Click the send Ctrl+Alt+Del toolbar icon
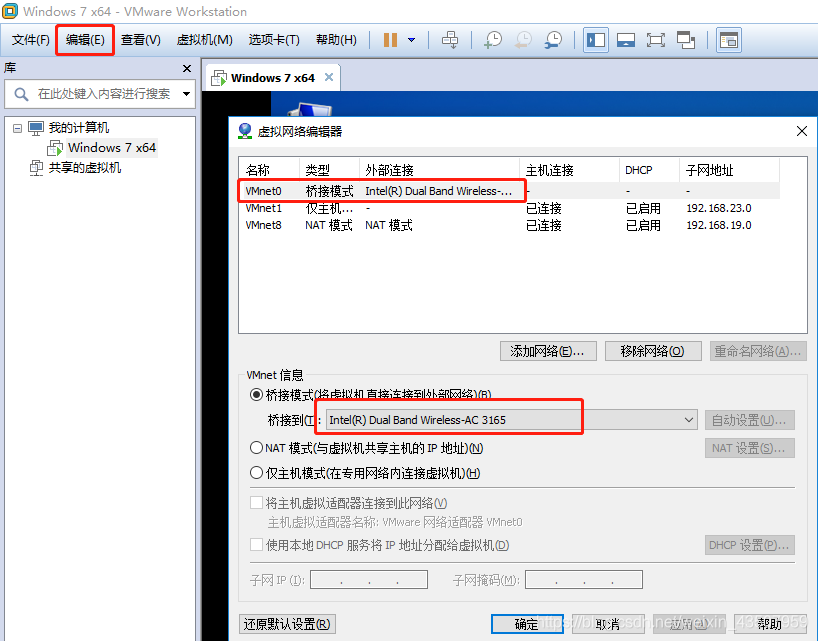 click(x=450, y=40)
